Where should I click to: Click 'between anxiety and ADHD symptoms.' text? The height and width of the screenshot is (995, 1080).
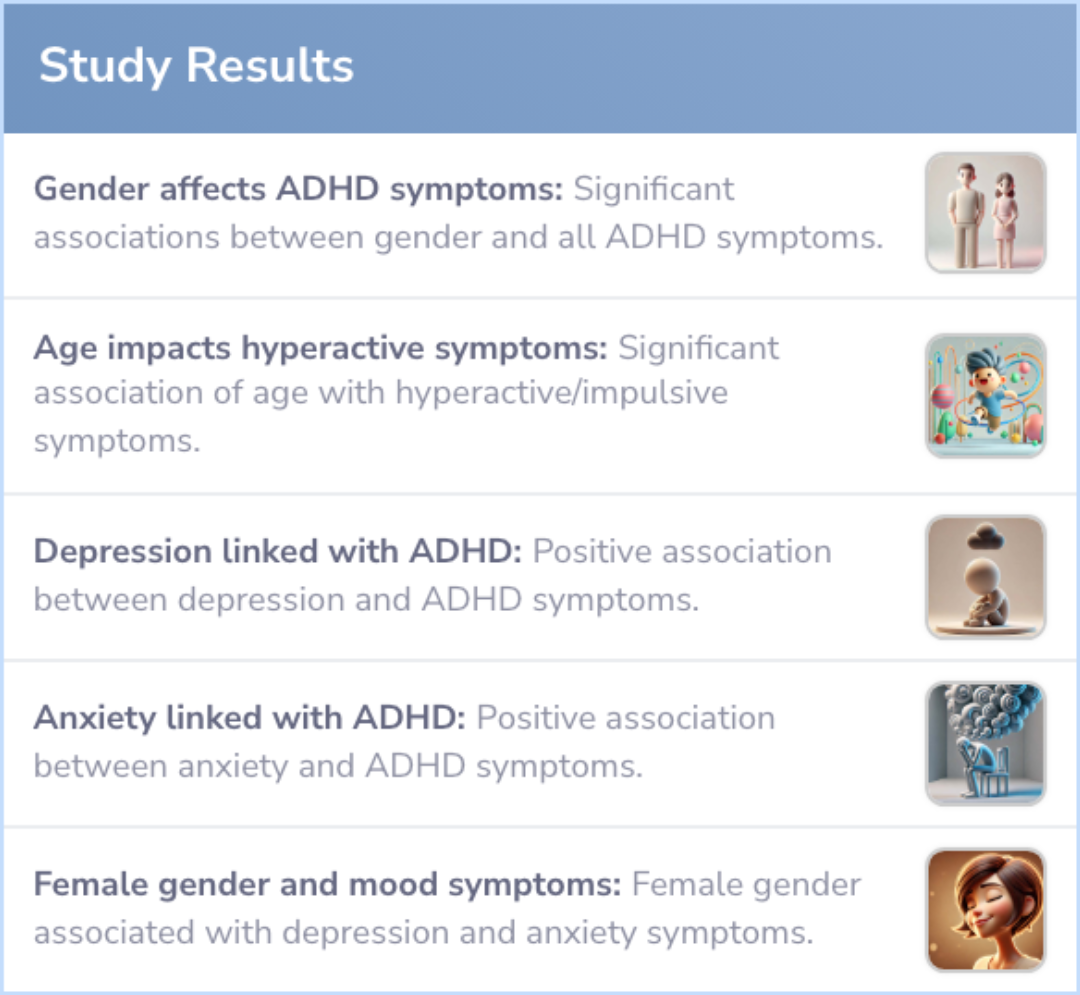[x=338, y=766]
